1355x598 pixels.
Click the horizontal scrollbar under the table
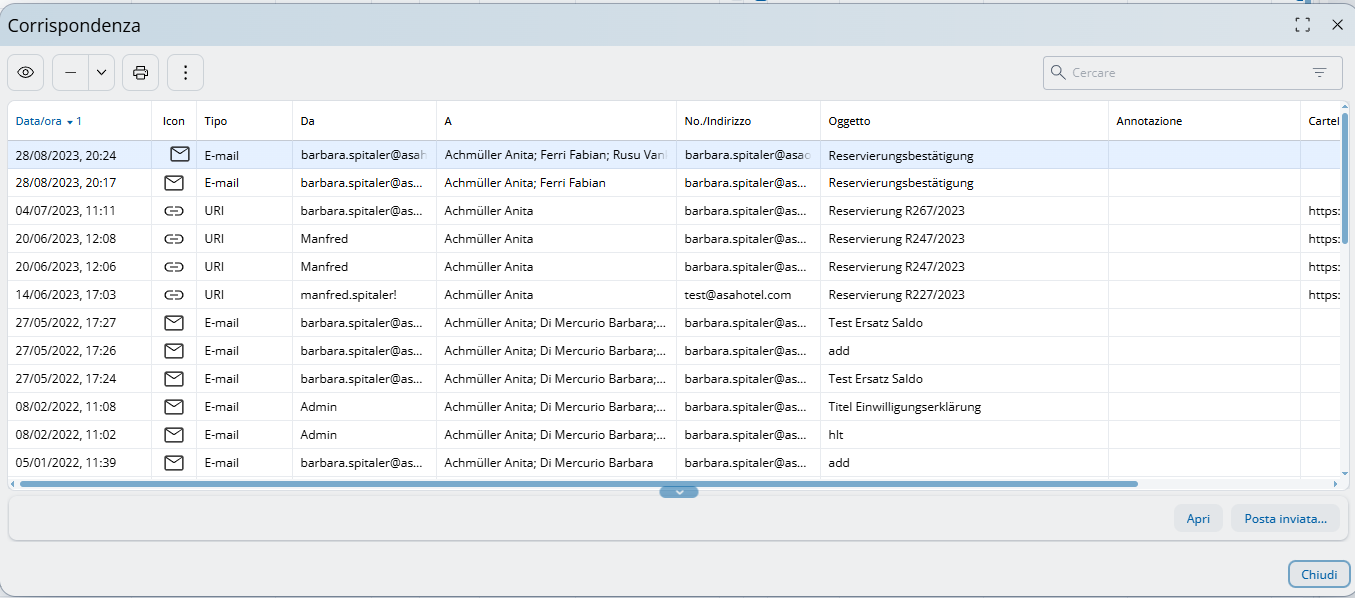(x=578, y=484)
